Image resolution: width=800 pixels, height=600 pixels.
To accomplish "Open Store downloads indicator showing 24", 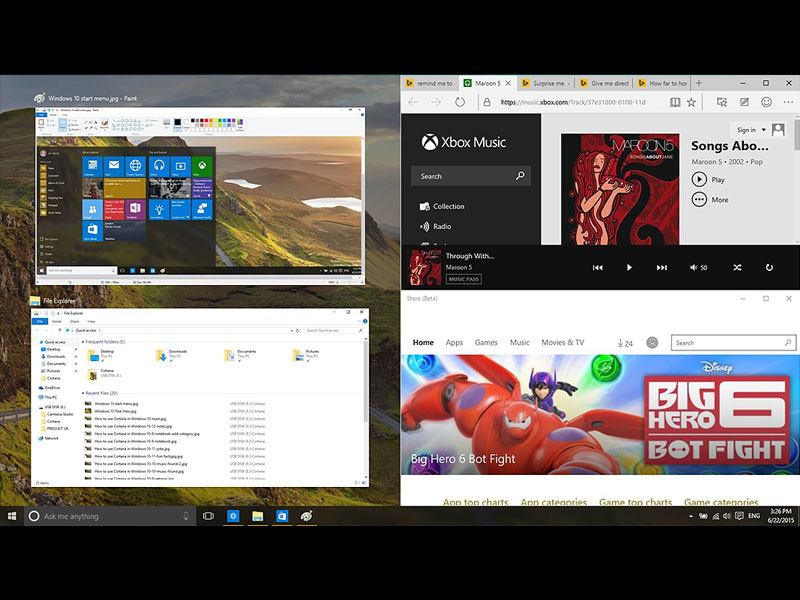I will point(625,343).
